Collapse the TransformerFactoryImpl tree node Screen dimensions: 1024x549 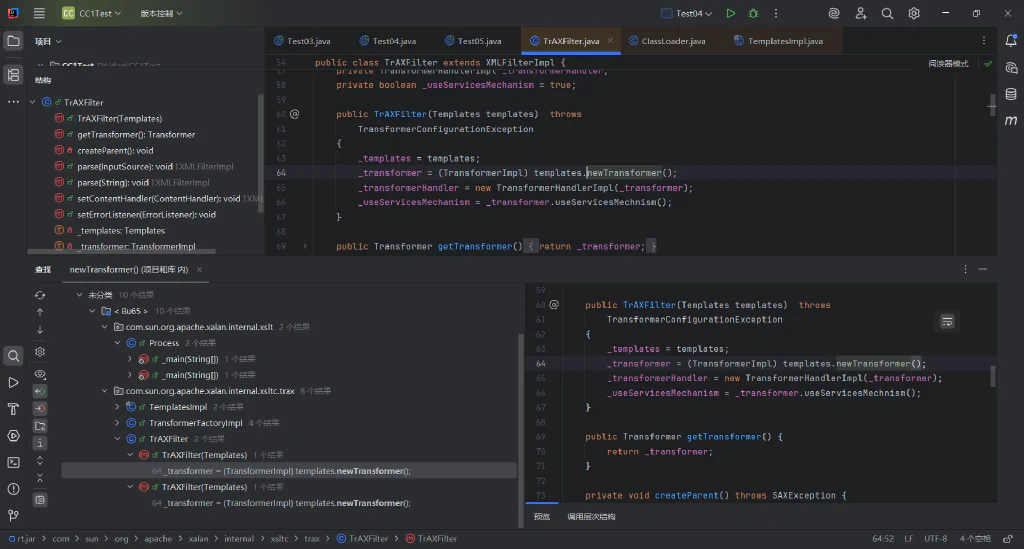[x=118, y=423]
